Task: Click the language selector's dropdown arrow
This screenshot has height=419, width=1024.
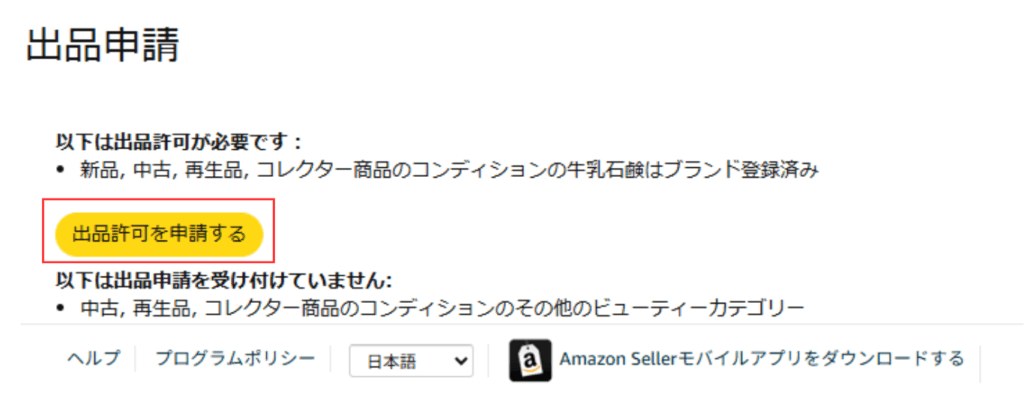Action: 461,361
